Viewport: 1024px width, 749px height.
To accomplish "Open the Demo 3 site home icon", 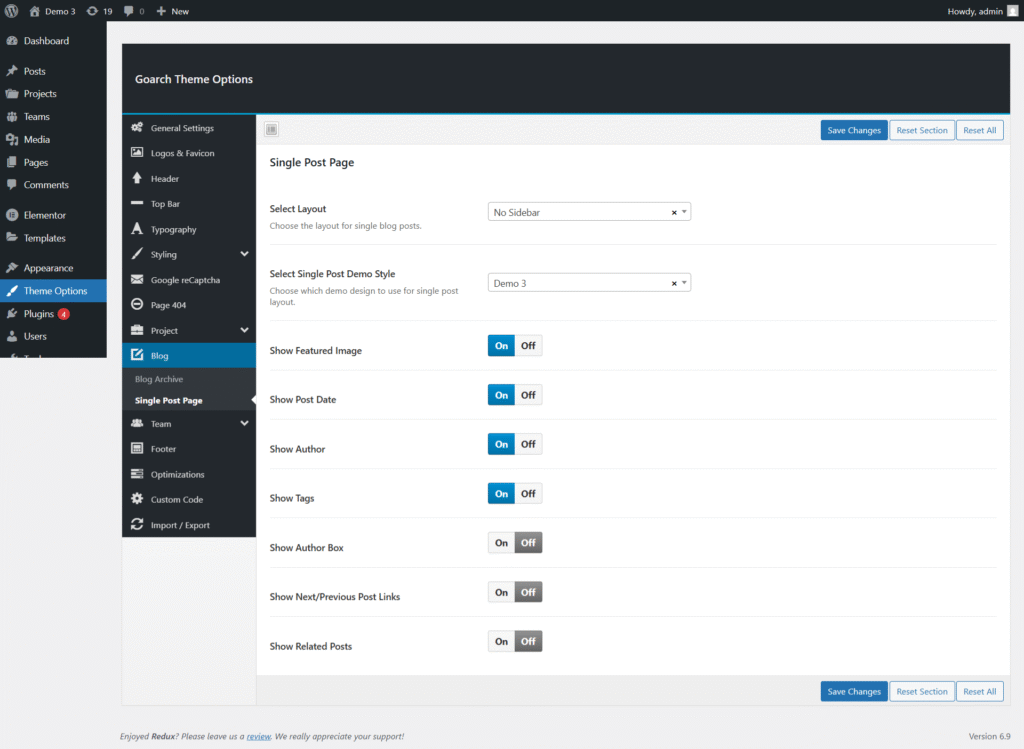I will pyautogui.click(x=35, y=11).
